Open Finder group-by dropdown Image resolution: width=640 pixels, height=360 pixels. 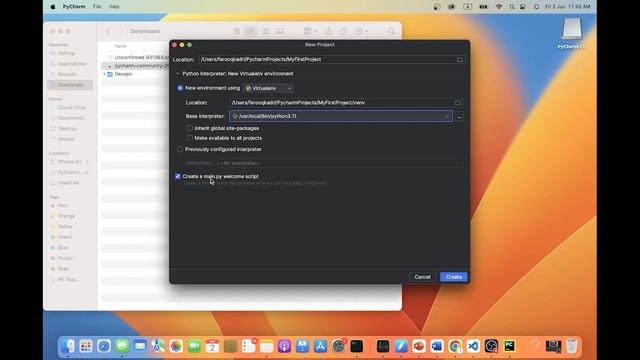pos(311,31)
